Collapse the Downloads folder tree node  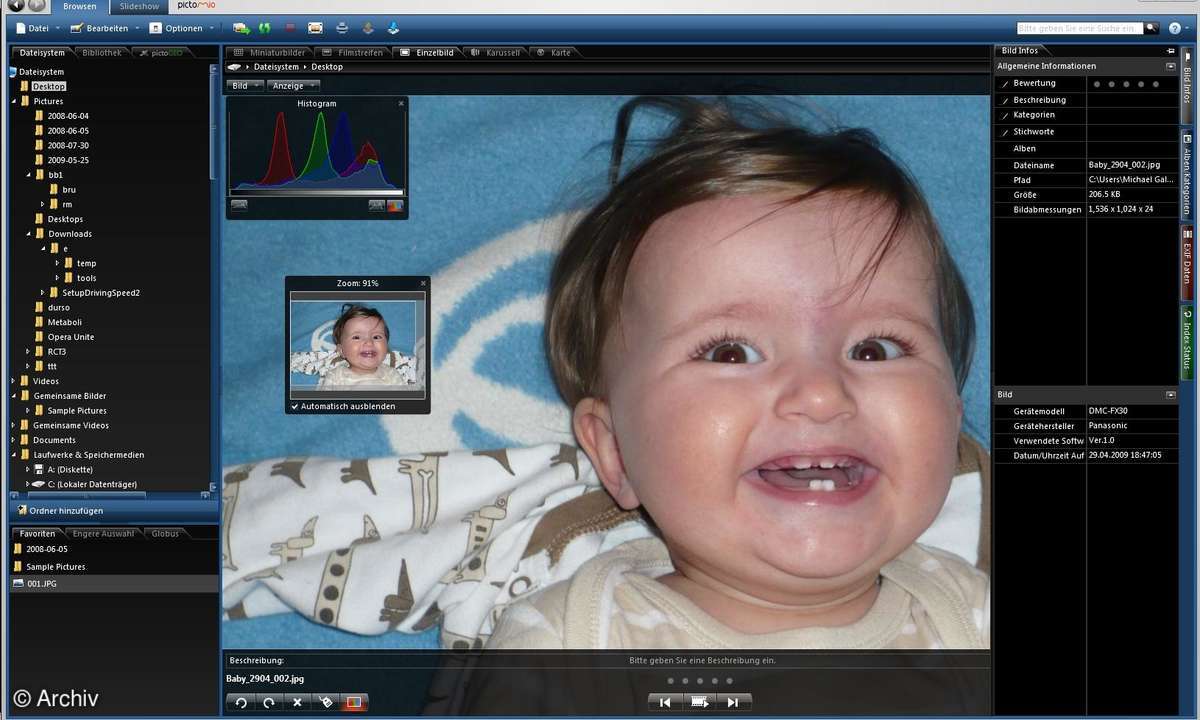[29, 234]
